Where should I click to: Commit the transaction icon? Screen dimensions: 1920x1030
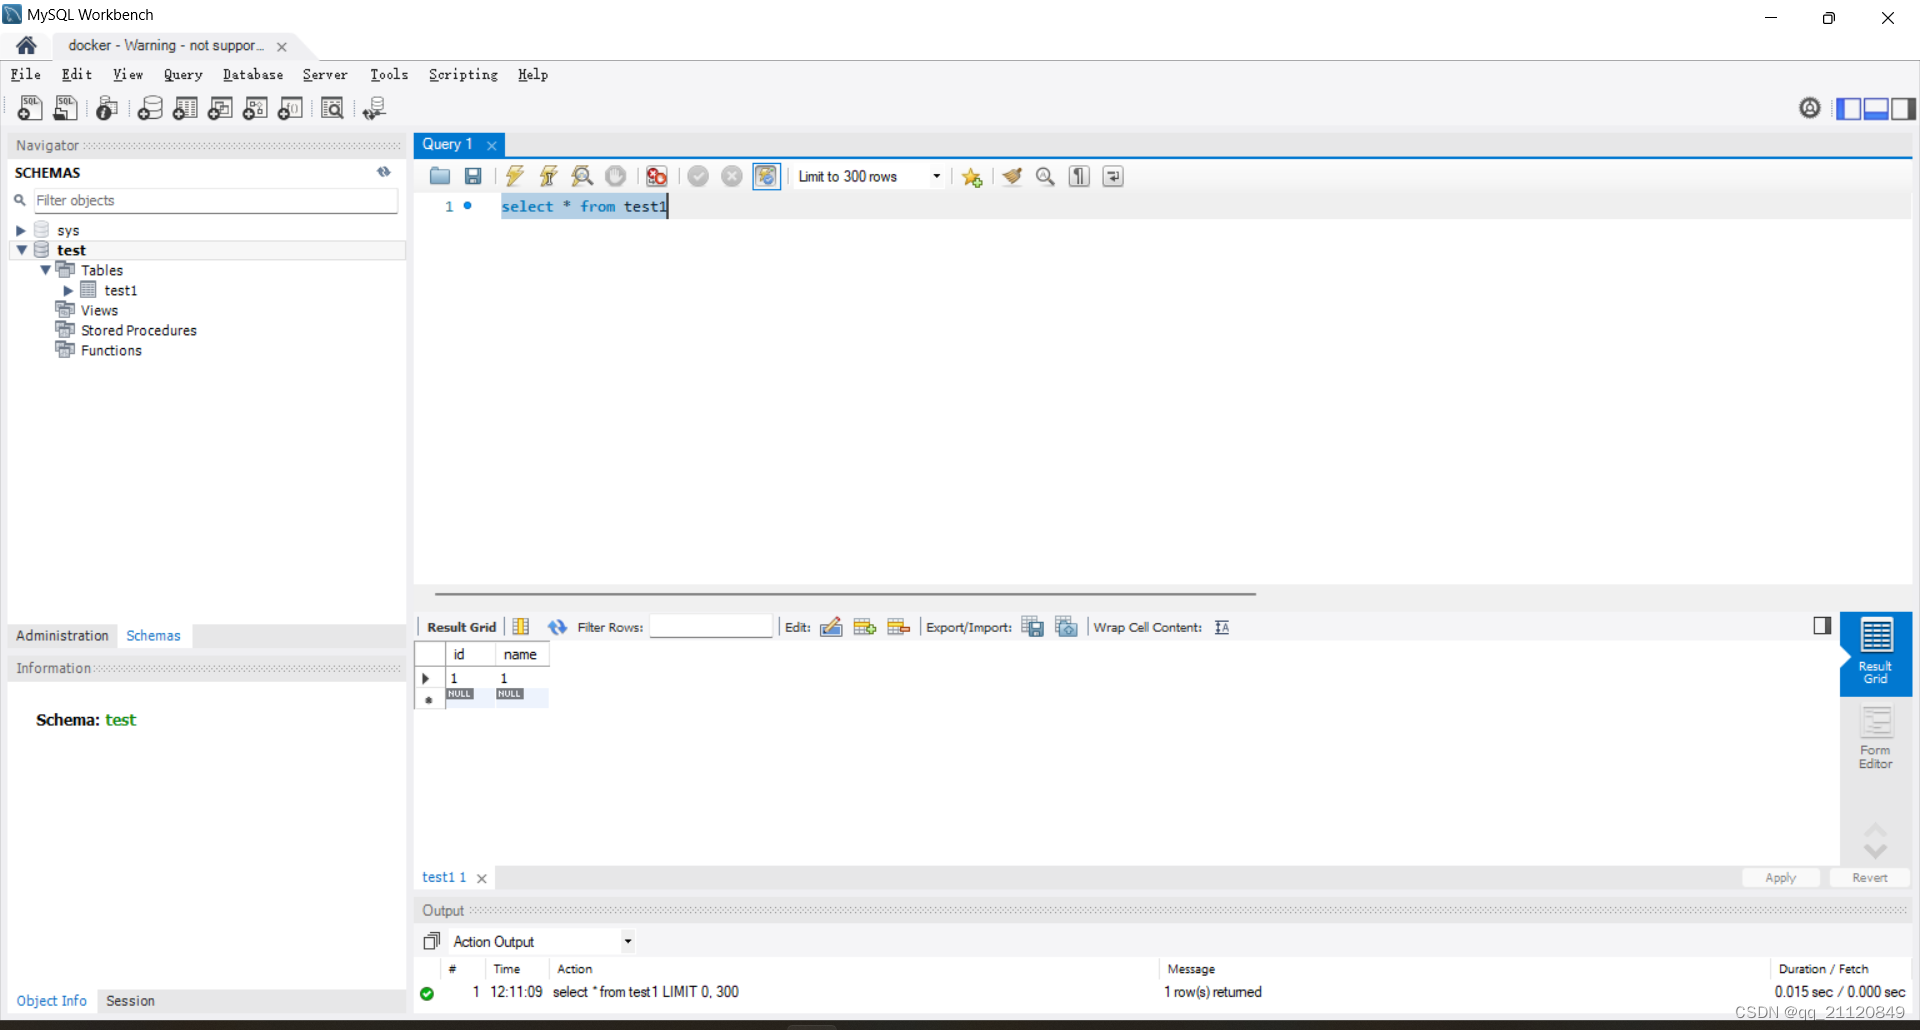[x=698, y=176]
